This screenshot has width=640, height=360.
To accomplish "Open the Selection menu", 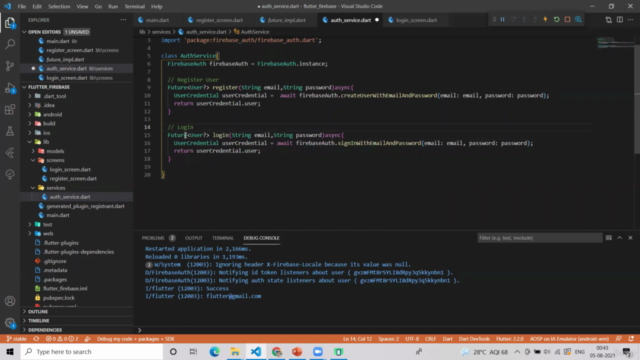I will (59, 7).
